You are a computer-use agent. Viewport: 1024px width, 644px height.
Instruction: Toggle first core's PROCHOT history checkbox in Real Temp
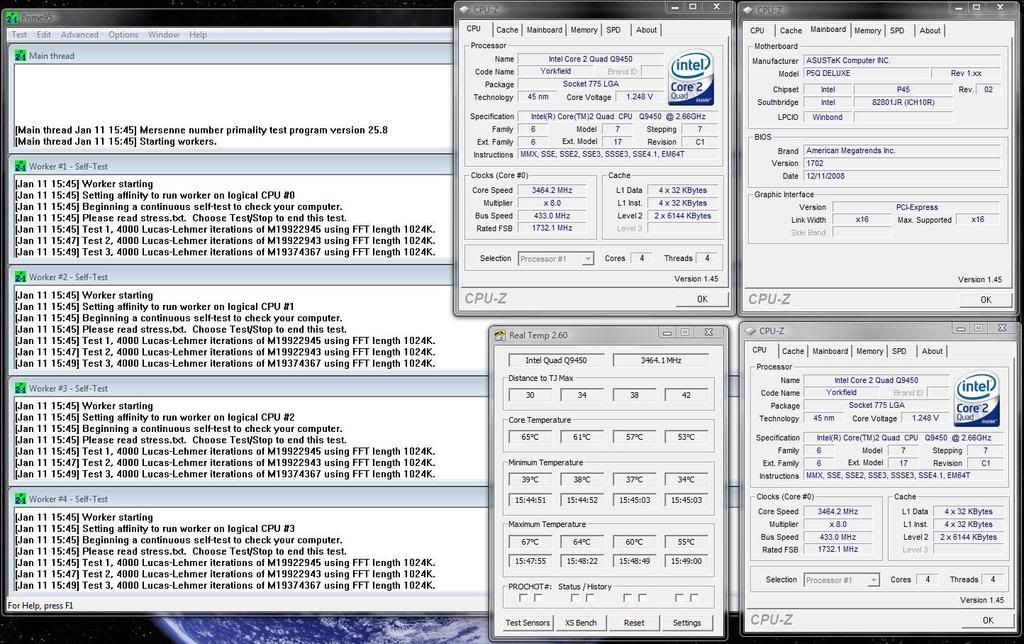538,598
